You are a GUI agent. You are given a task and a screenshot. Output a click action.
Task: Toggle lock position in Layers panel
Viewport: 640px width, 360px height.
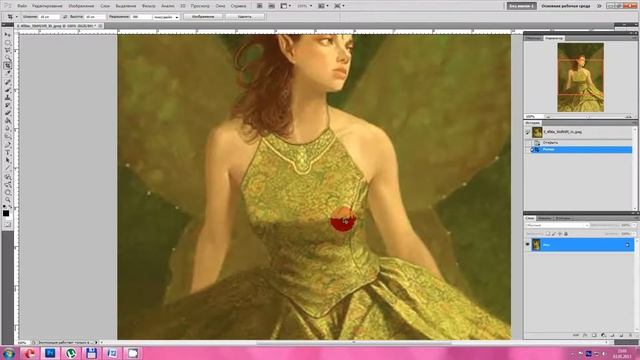click(x=560, y=234)
